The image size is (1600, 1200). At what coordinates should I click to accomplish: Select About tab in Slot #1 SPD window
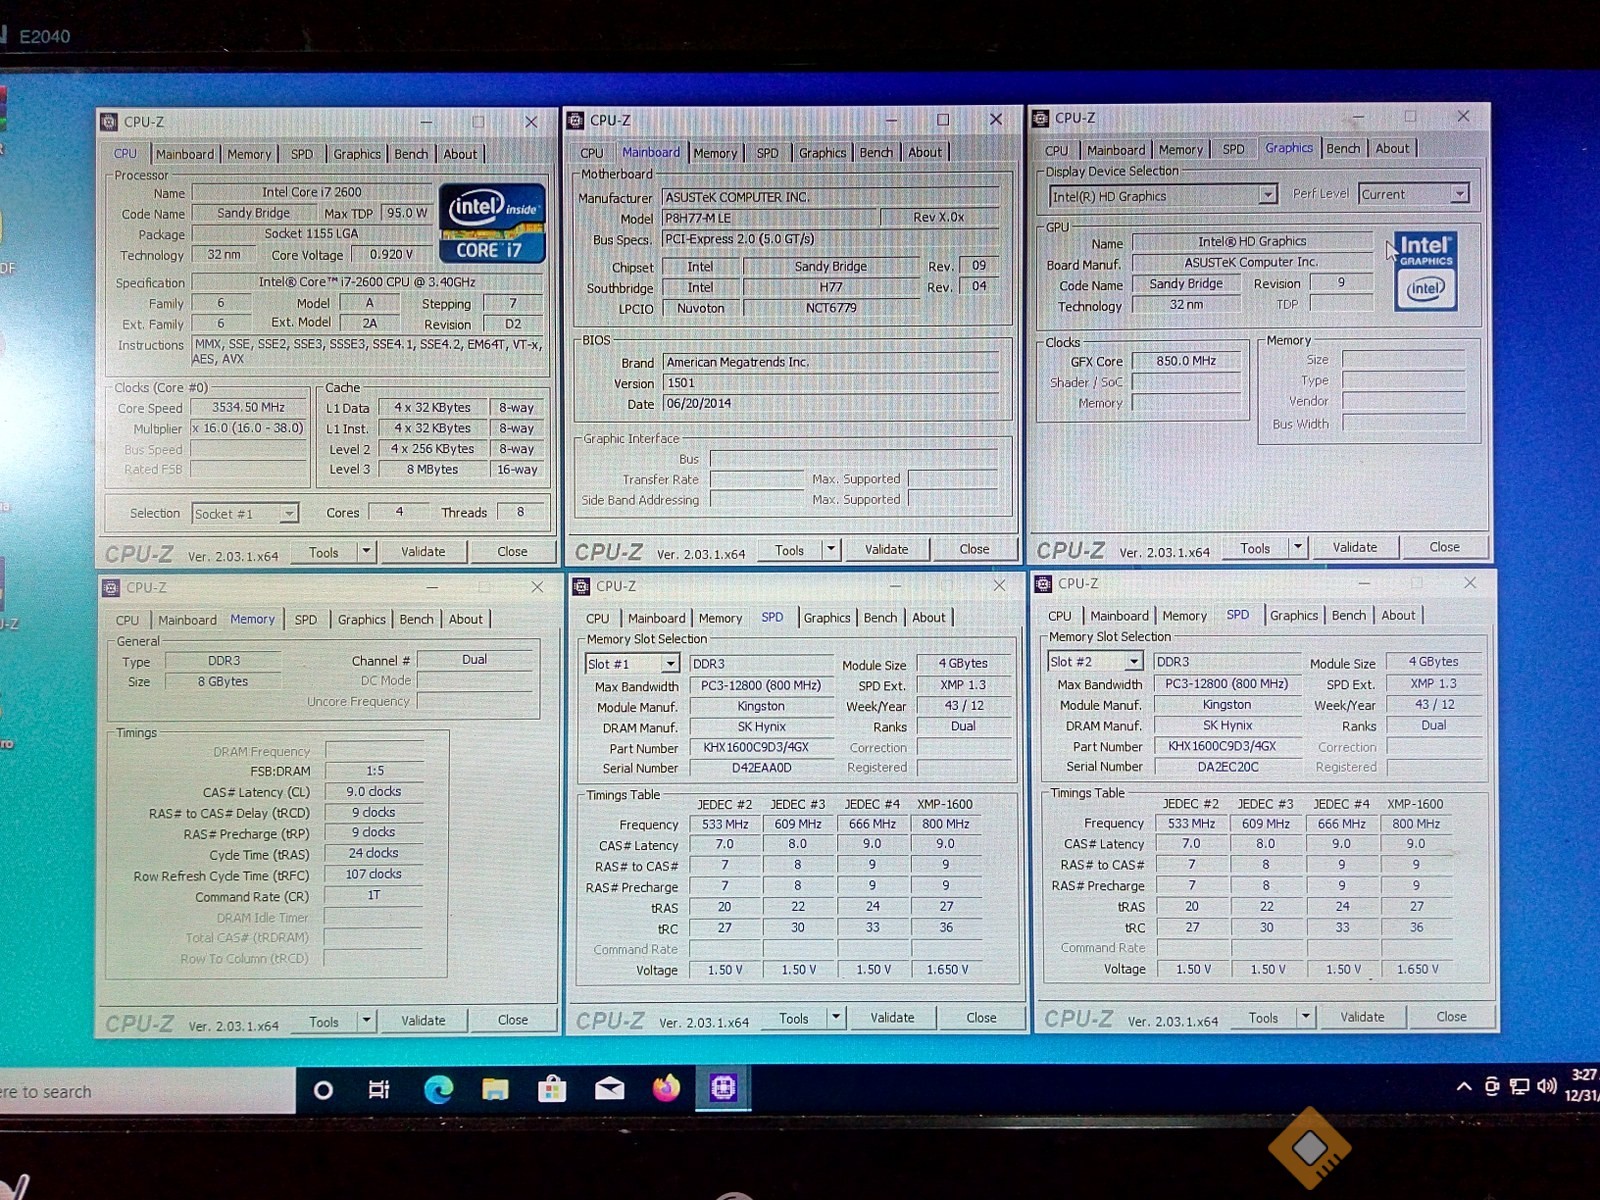928,618
